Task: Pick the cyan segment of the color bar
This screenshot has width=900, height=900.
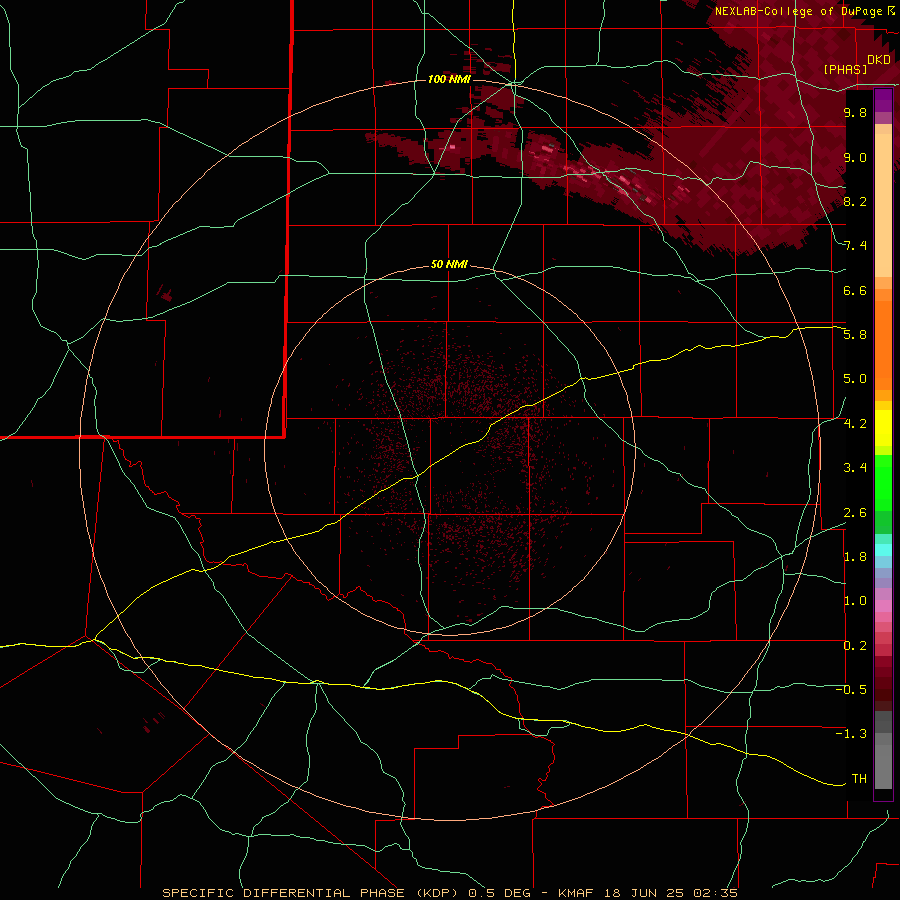Action: click(x=883, y=550)
